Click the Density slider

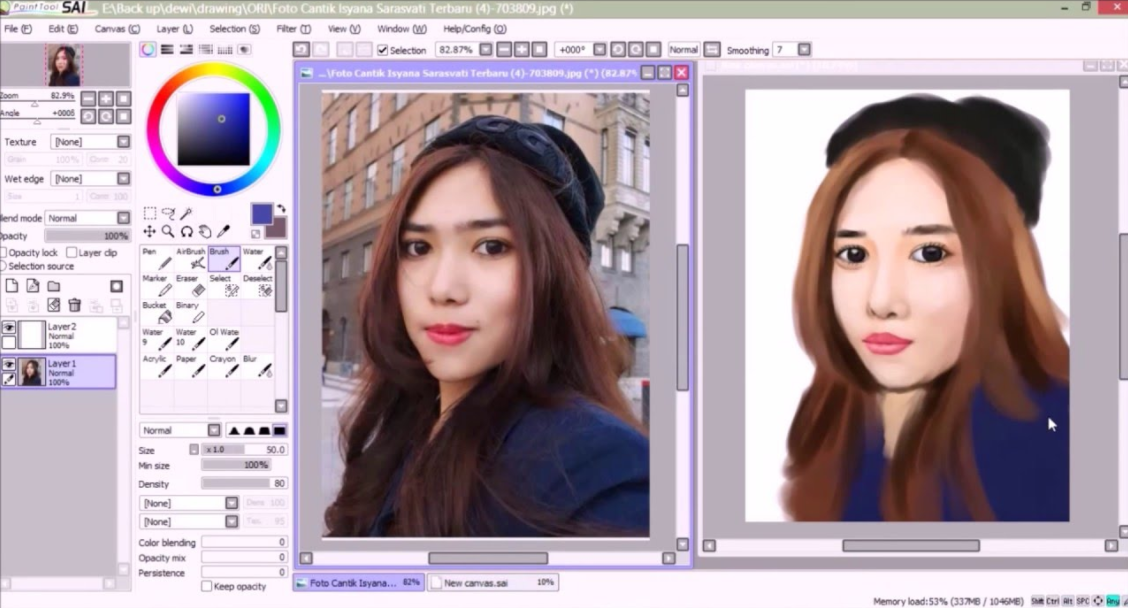[244, 483]
